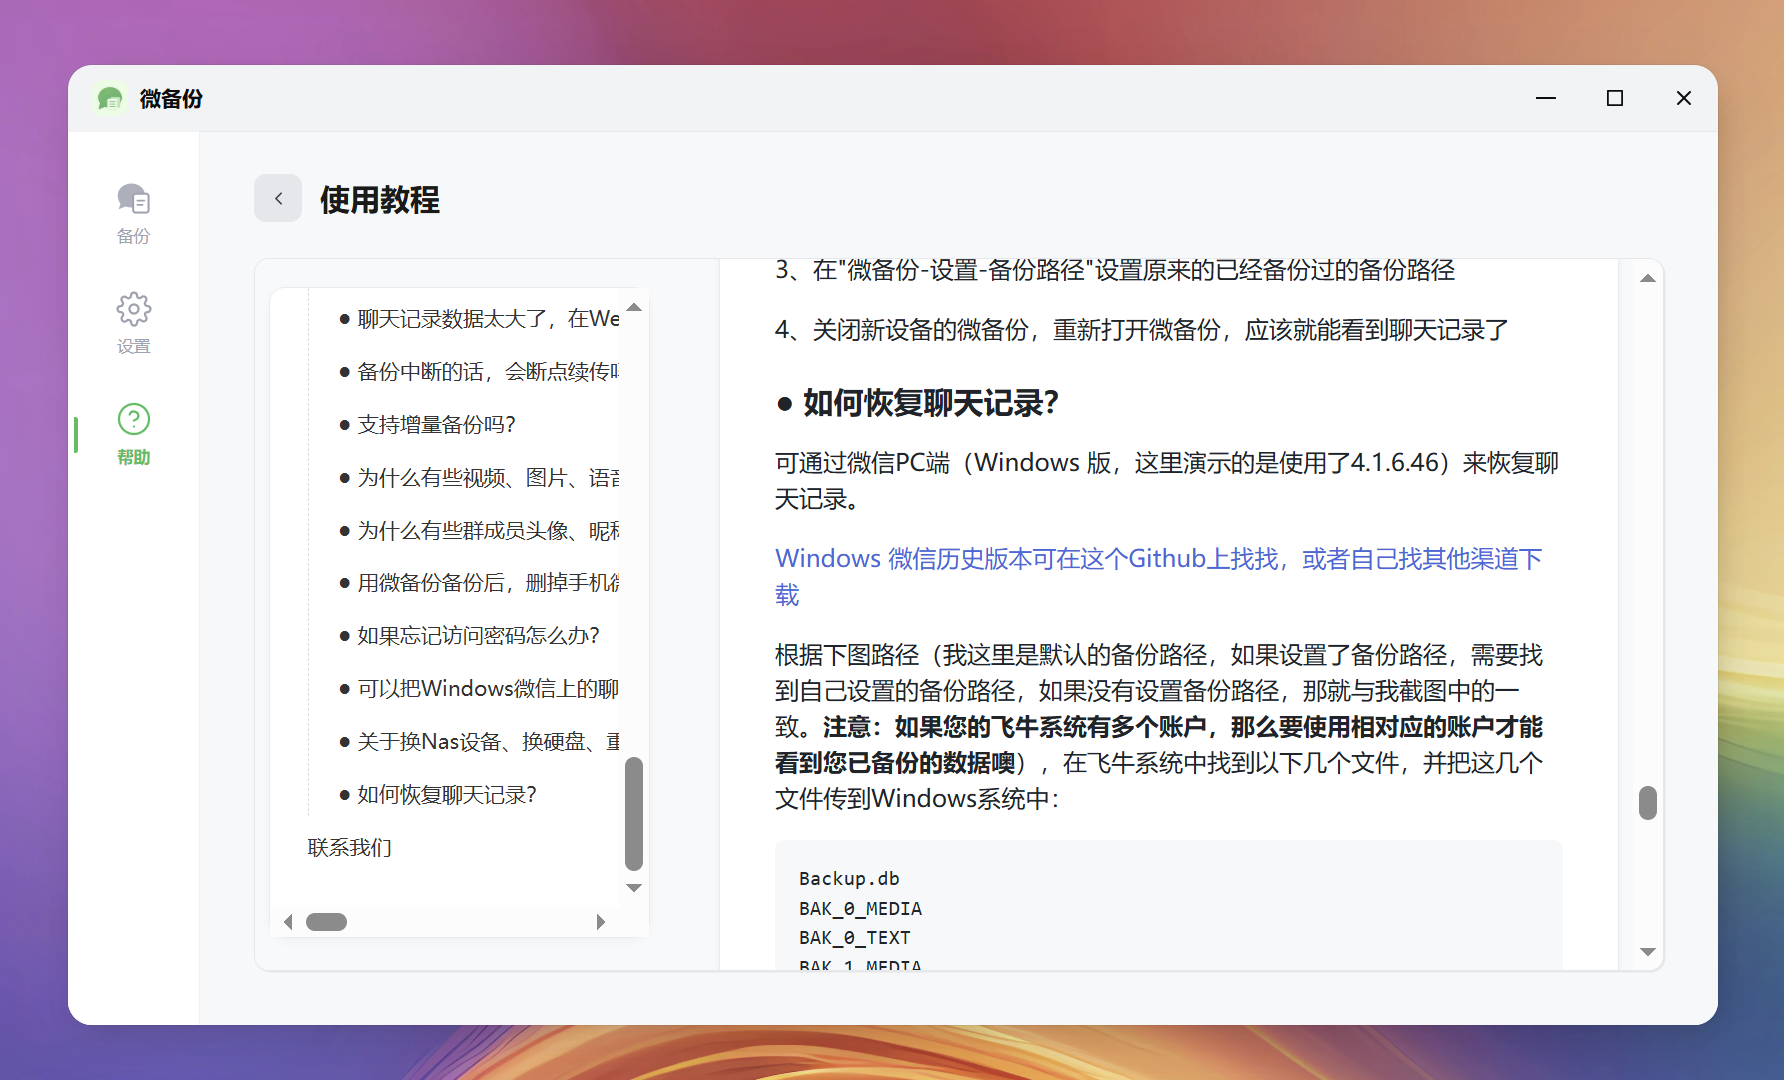The image size is (1784, 1080).
Task: Jump to 可以把Windows微信上的聊 outline entry
Action: coord(480,689)
